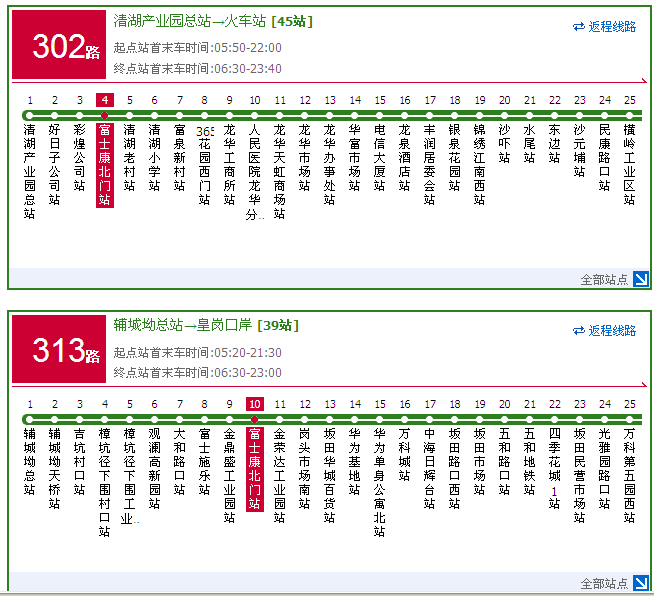Click the 返程线路 swap icon for route 302
The image size is (654, 596).
click(578, 27)
